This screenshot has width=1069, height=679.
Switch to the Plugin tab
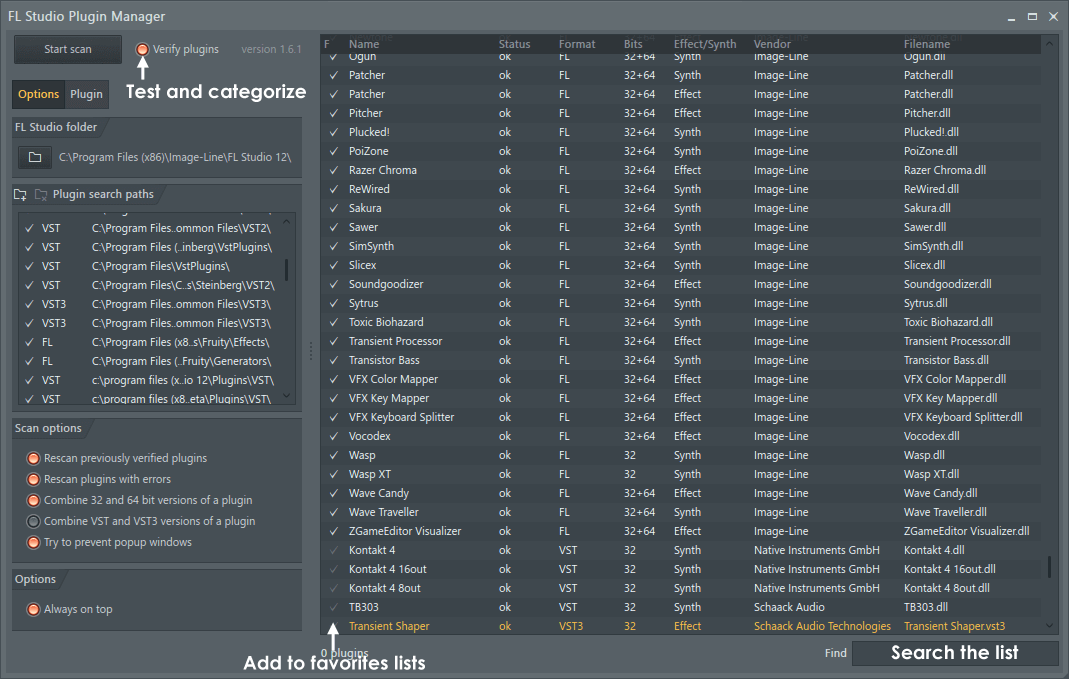87,94
